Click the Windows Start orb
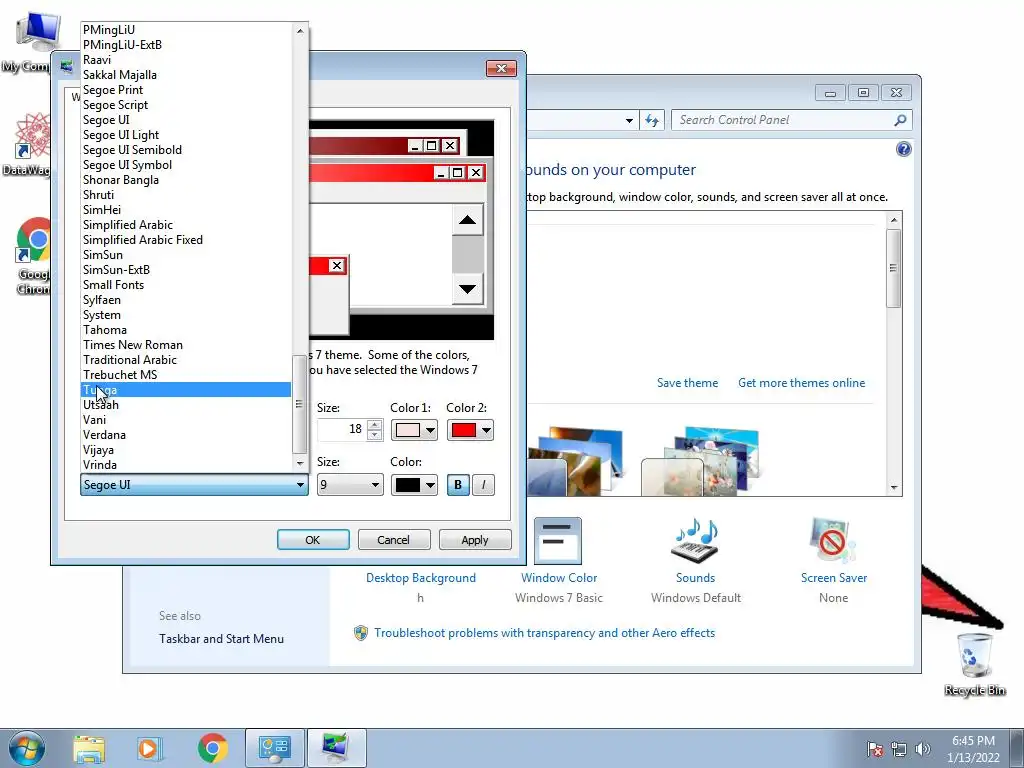The image size is (1024, 768). coord(27,748)
